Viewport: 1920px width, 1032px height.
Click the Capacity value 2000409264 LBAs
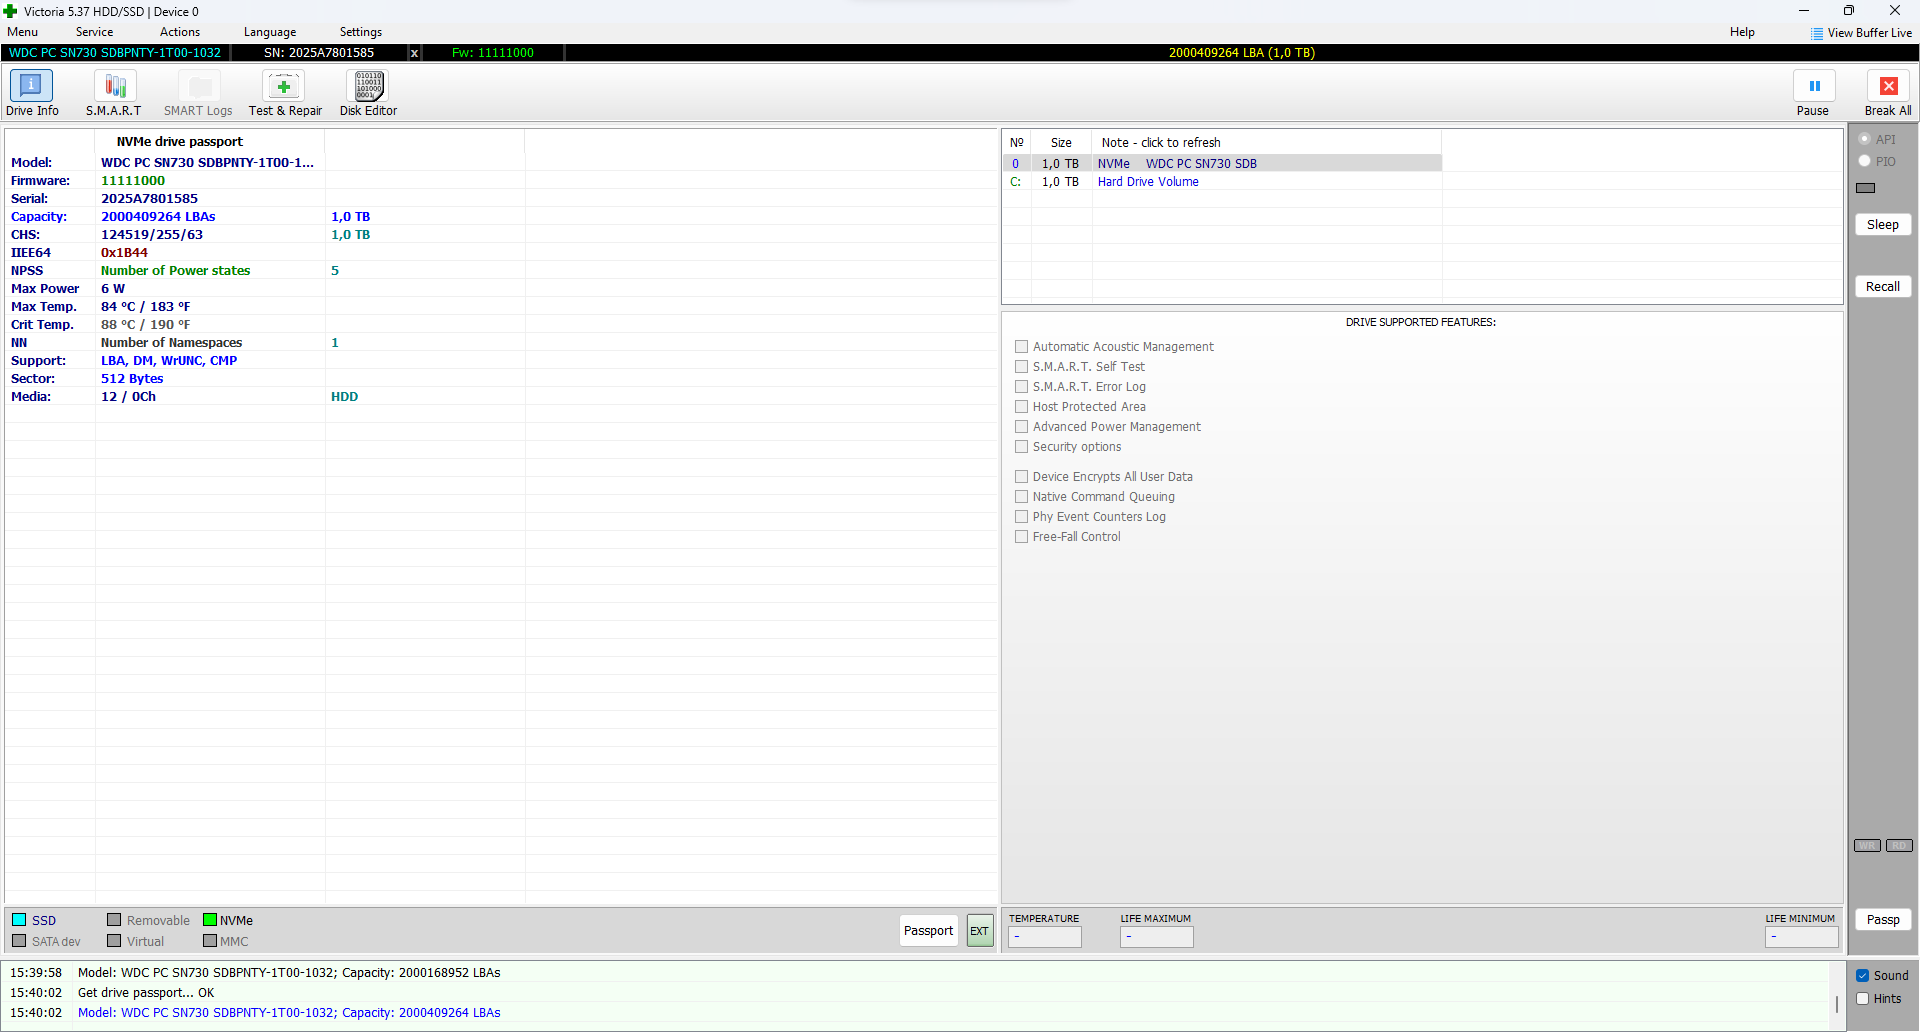point(158,217)
